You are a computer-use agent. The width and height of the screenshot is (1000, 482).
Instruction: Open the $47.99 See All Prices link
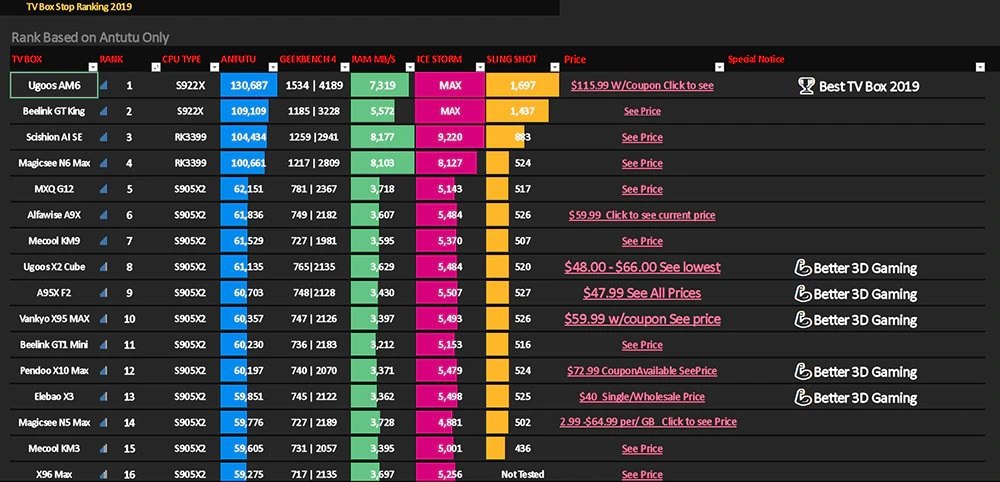pos(642,293)
